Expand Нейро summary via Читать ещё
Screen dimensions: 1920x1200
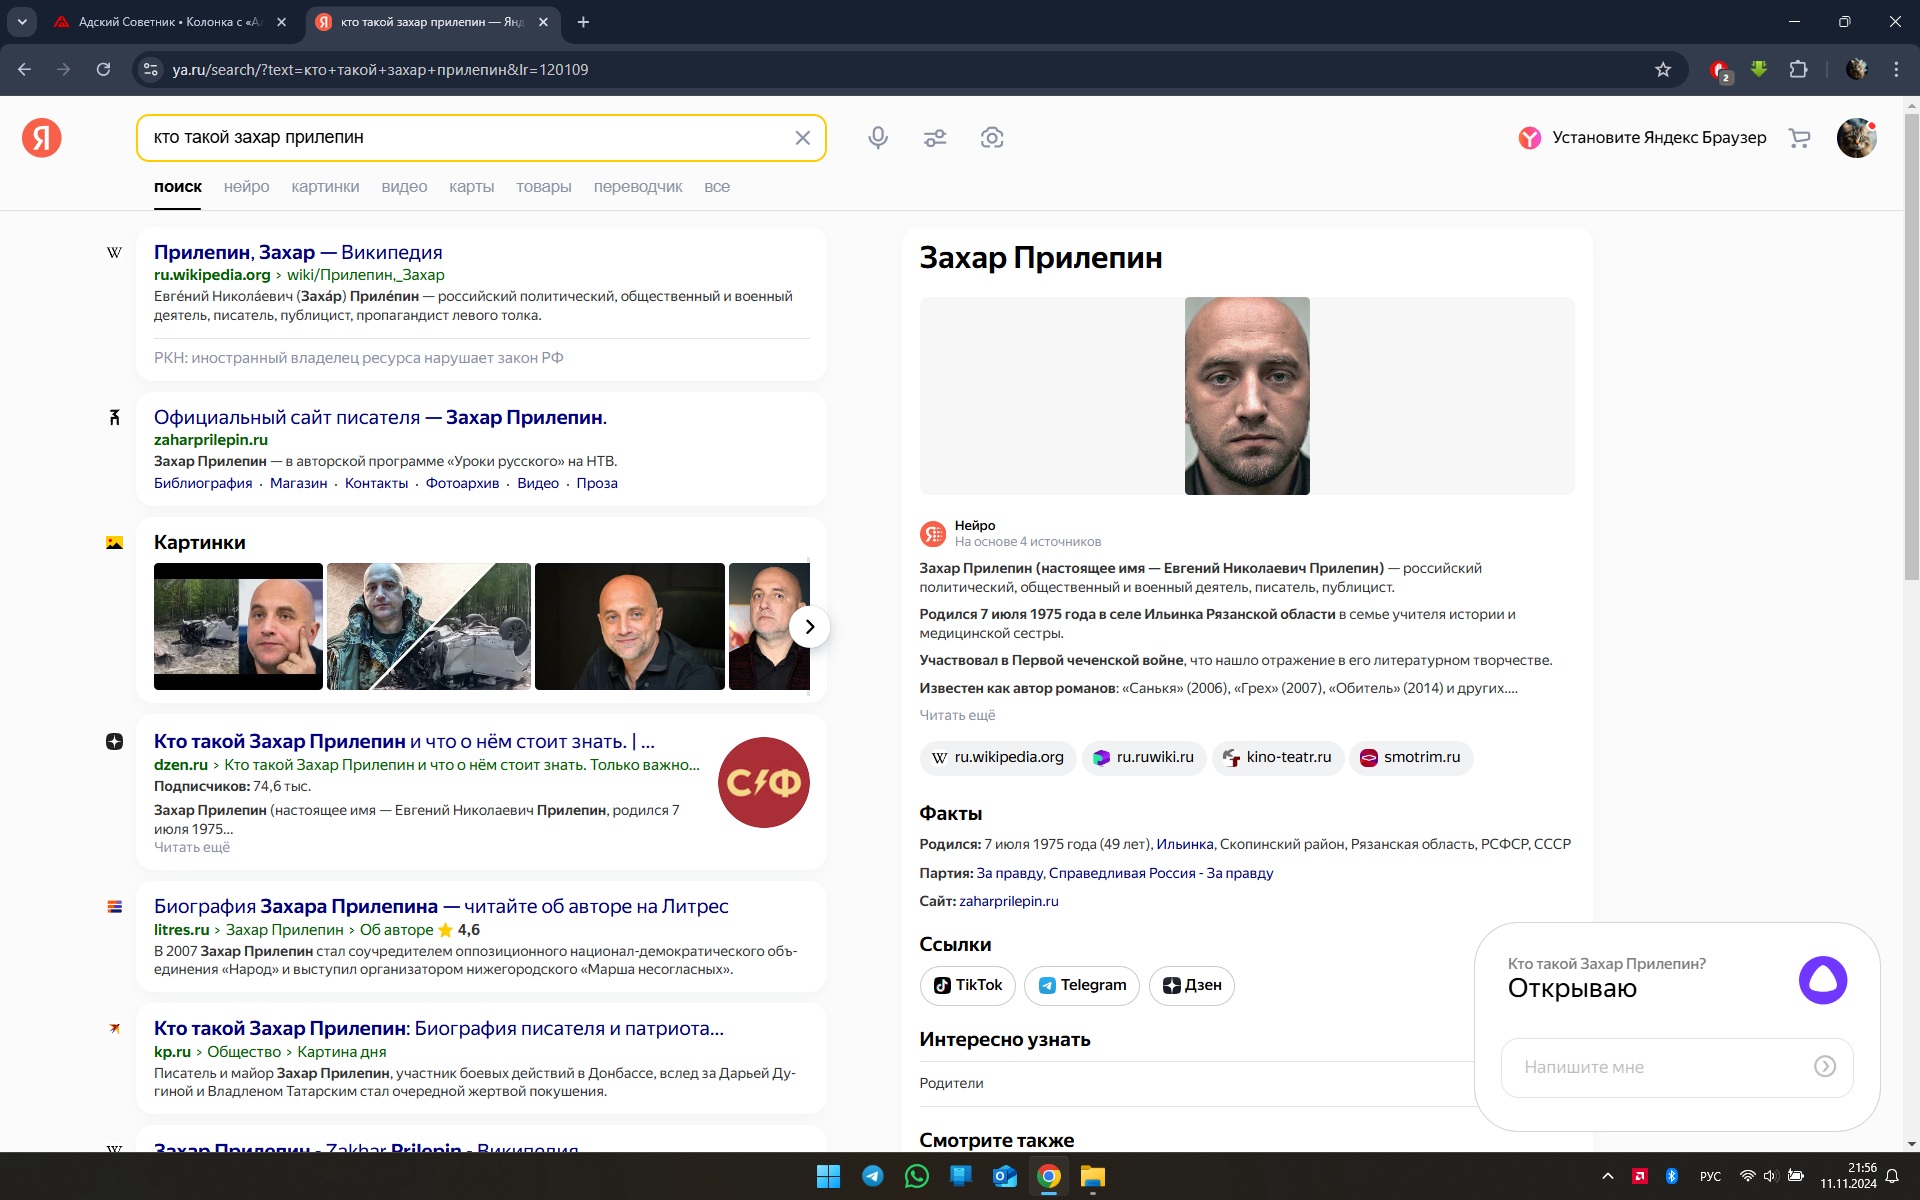click(957, 715)
